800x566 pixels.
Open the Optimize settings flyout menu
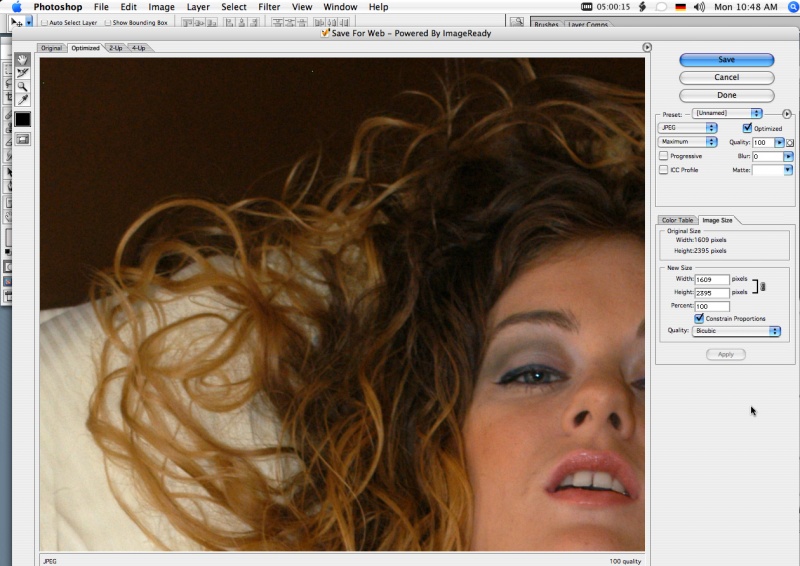coord(787,114)
